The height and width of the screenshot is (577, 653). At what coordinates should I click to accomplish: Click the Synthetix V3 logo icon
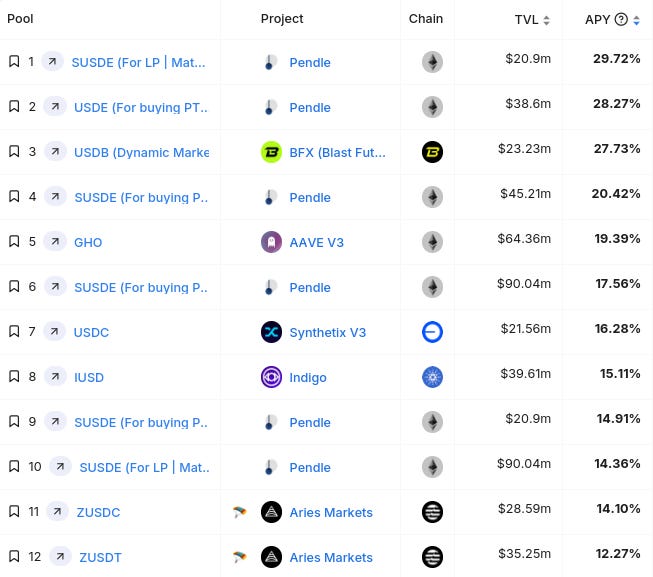(271, 332)
